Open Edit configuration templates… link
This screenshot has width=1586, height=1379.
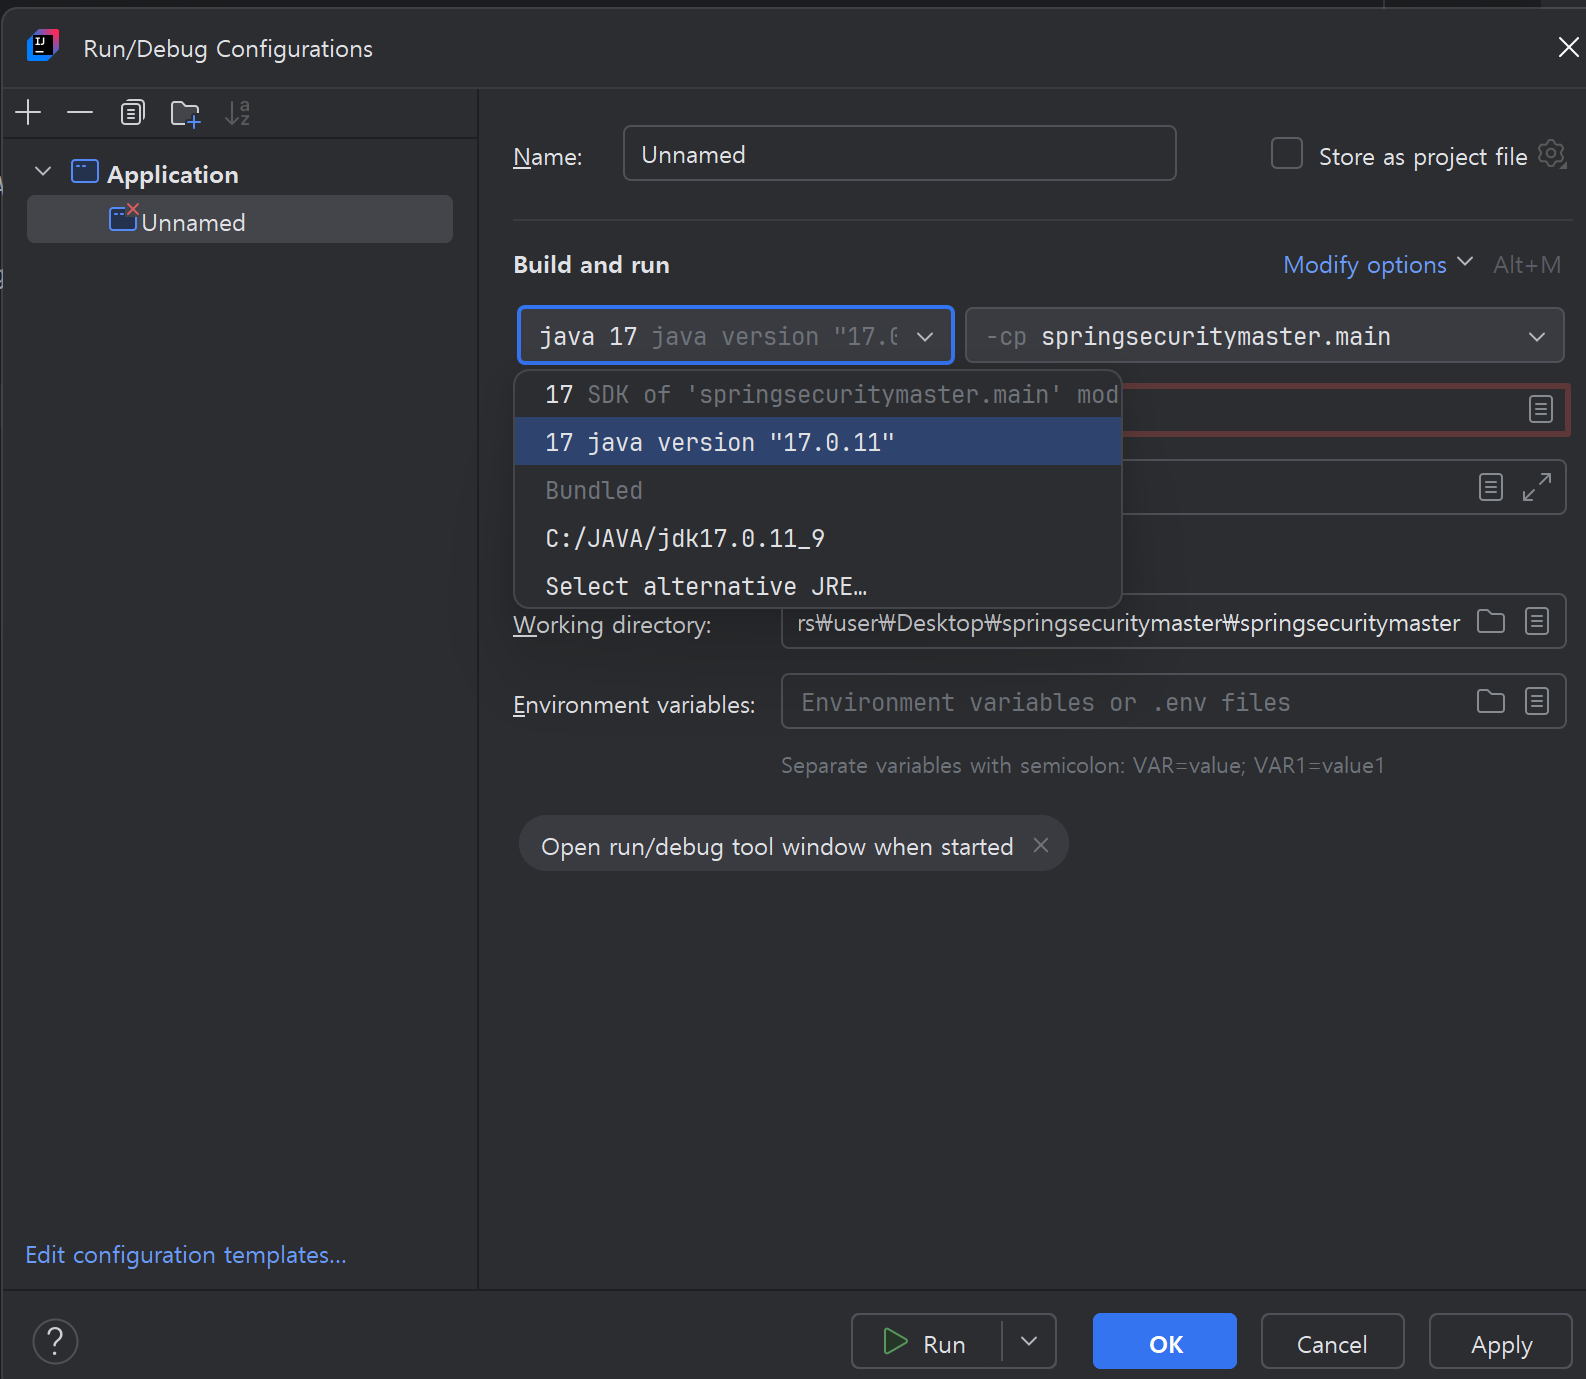pos(186,1255)
